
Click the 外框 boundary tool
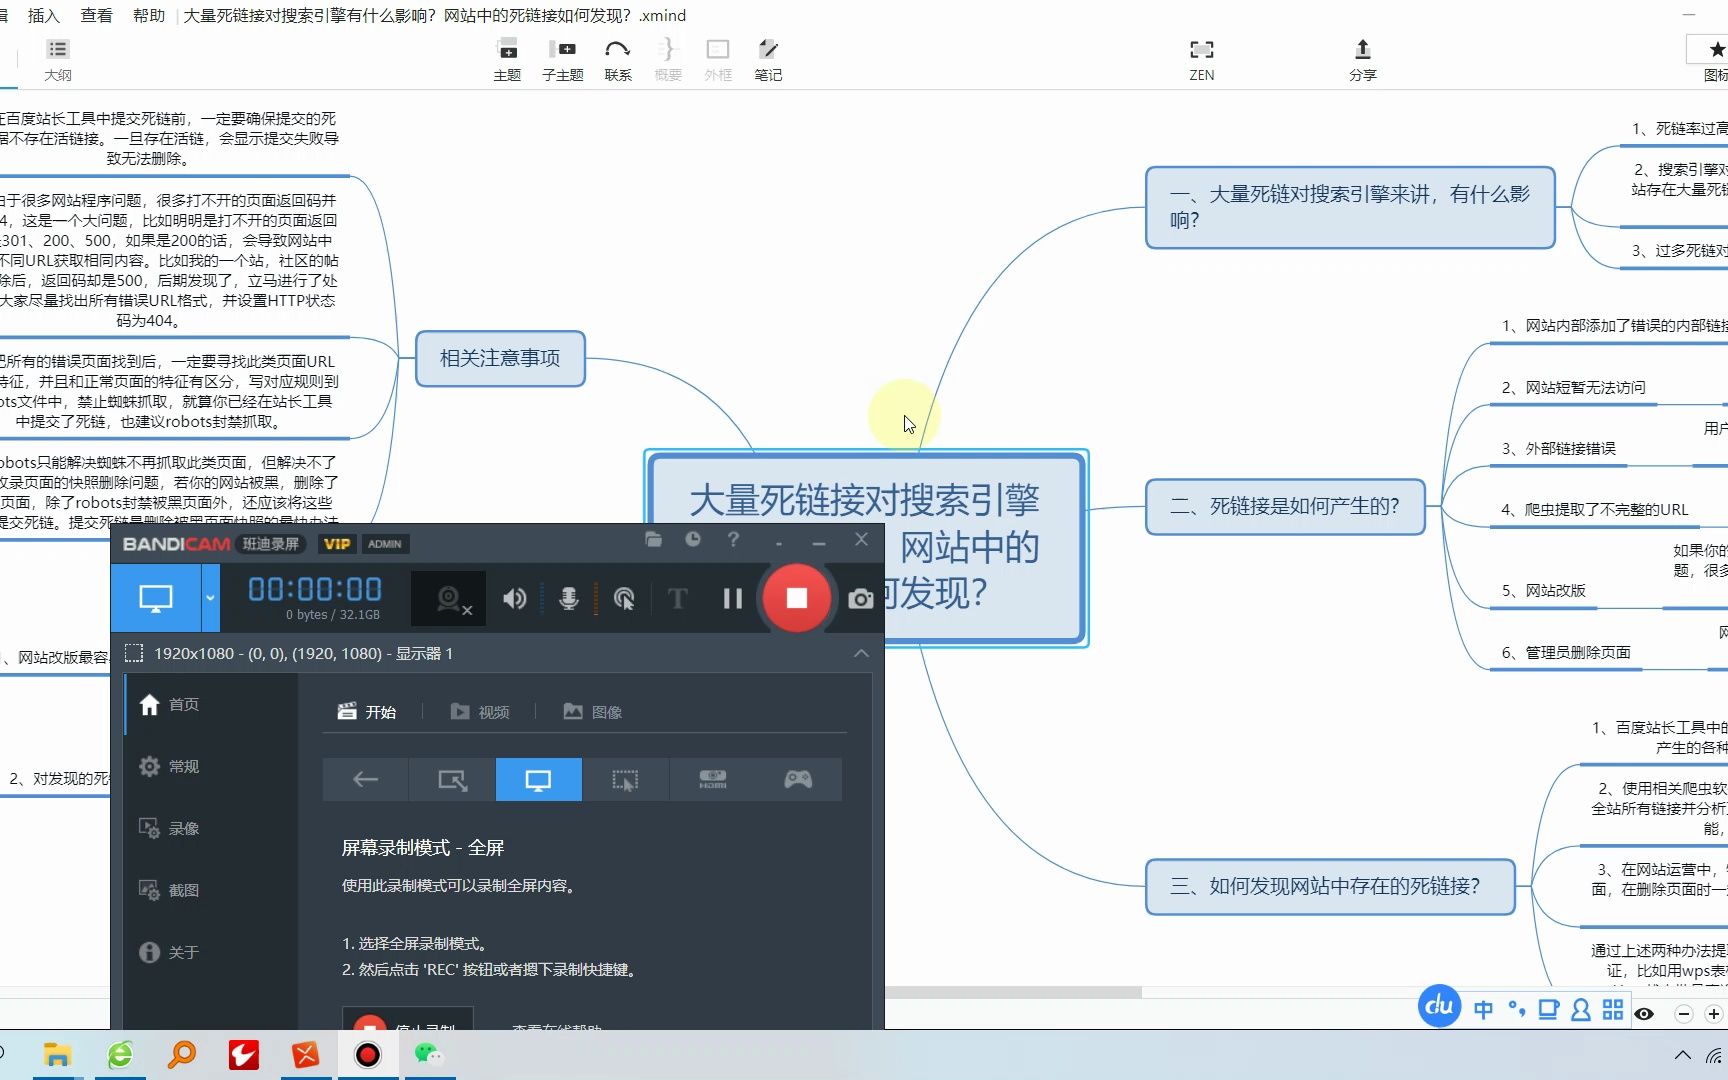(x=718, y=59)
